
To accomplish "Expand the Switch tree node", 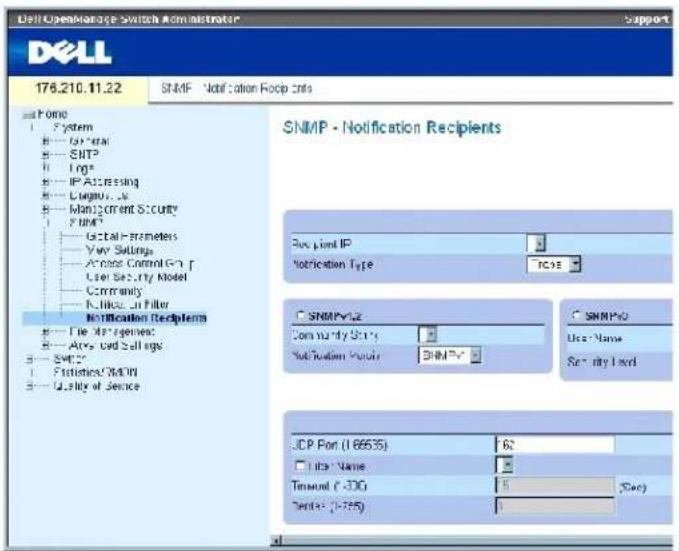I will point(29,359).
